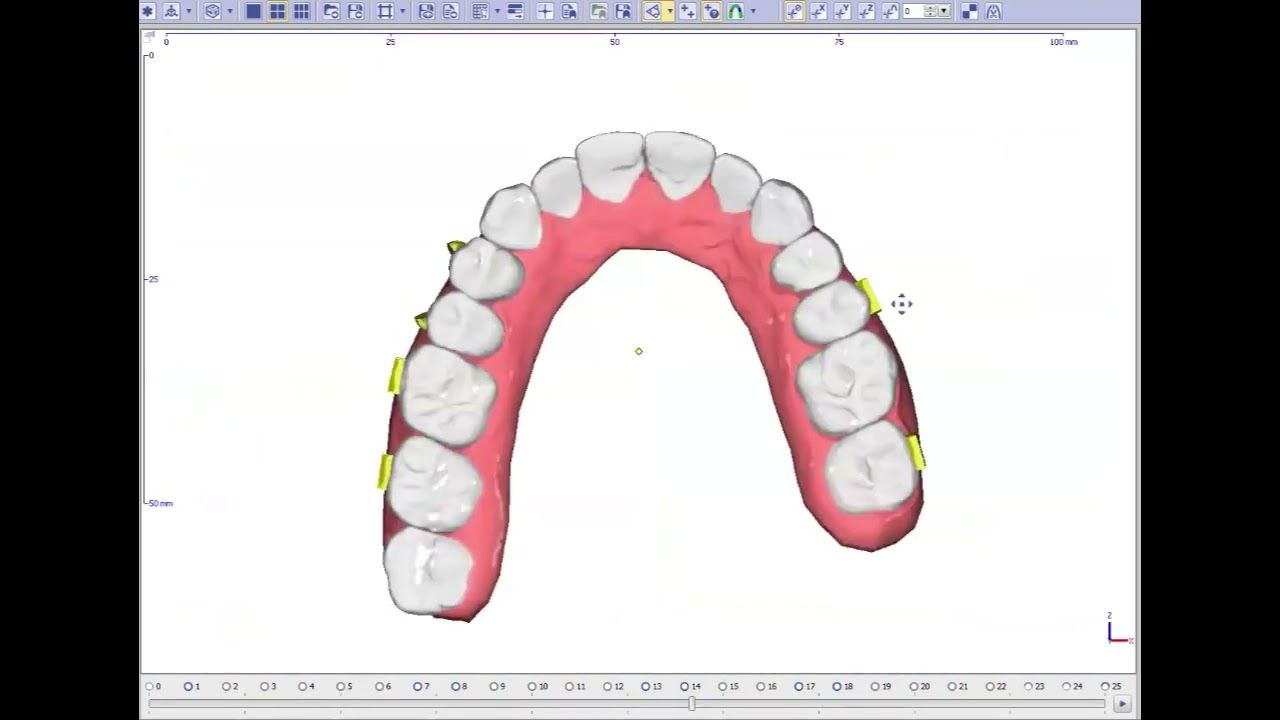Click the numeric value input field
The height and width of the screenshot is (720, 1280).
[x=913, y=12]
